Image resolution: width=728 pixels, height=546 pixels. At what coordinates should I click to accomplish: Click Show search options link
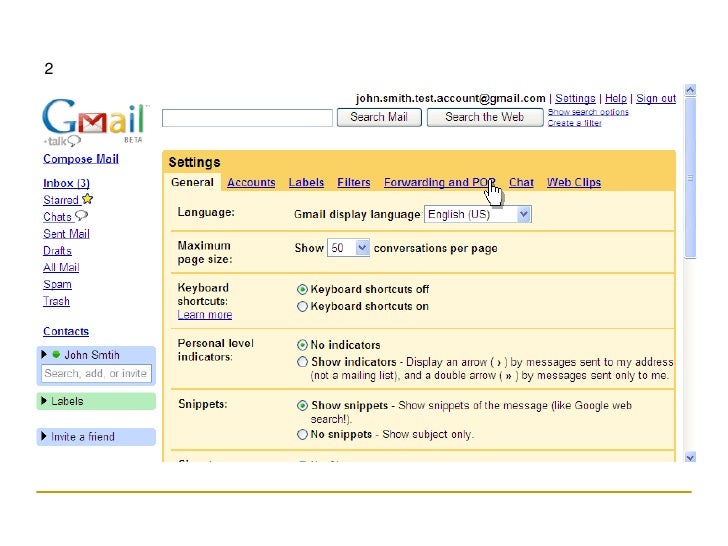coord(588,112)
